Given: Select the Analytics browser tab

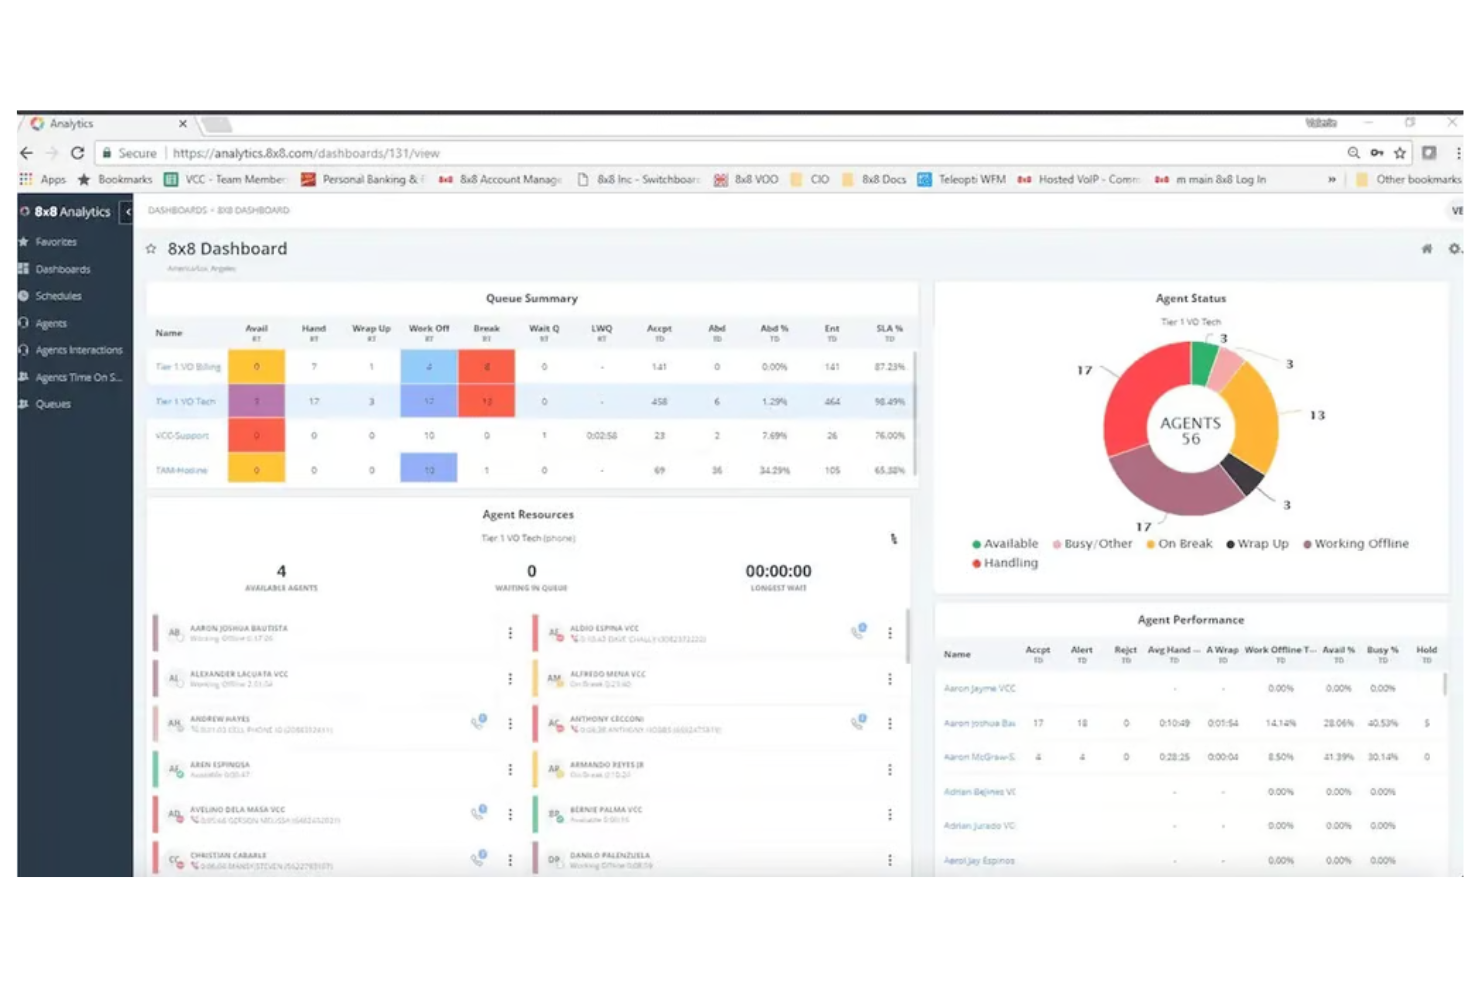Looking at the screenshot, I should click(108, 124).
